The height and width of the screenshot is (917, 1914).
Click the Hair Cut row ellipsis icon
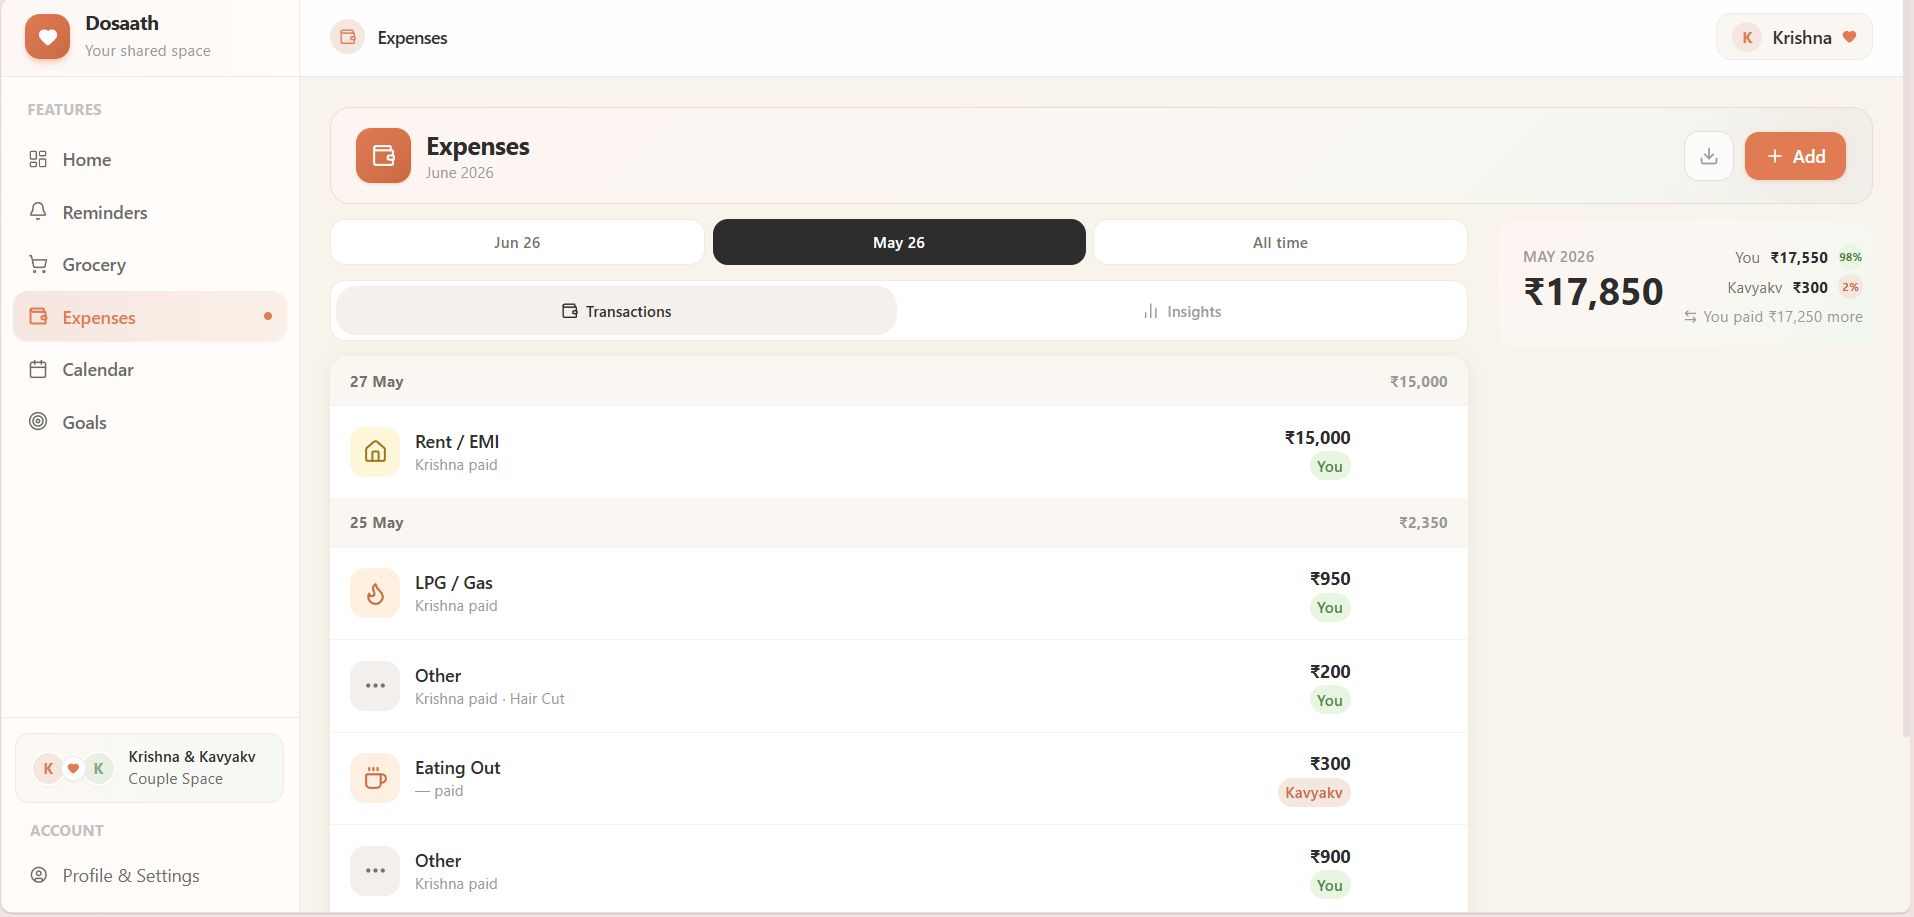coord(375,686)
